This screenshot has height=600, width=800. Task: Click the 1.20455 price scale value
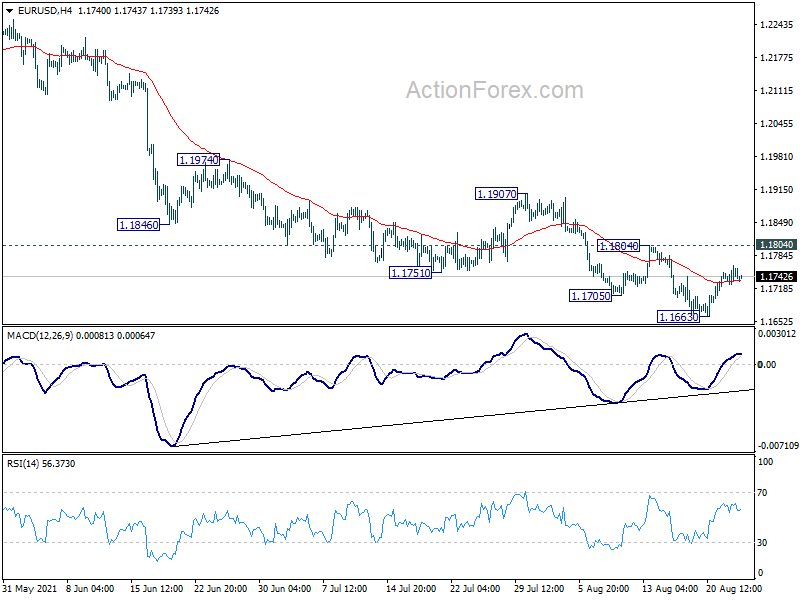tap(777, 123)
